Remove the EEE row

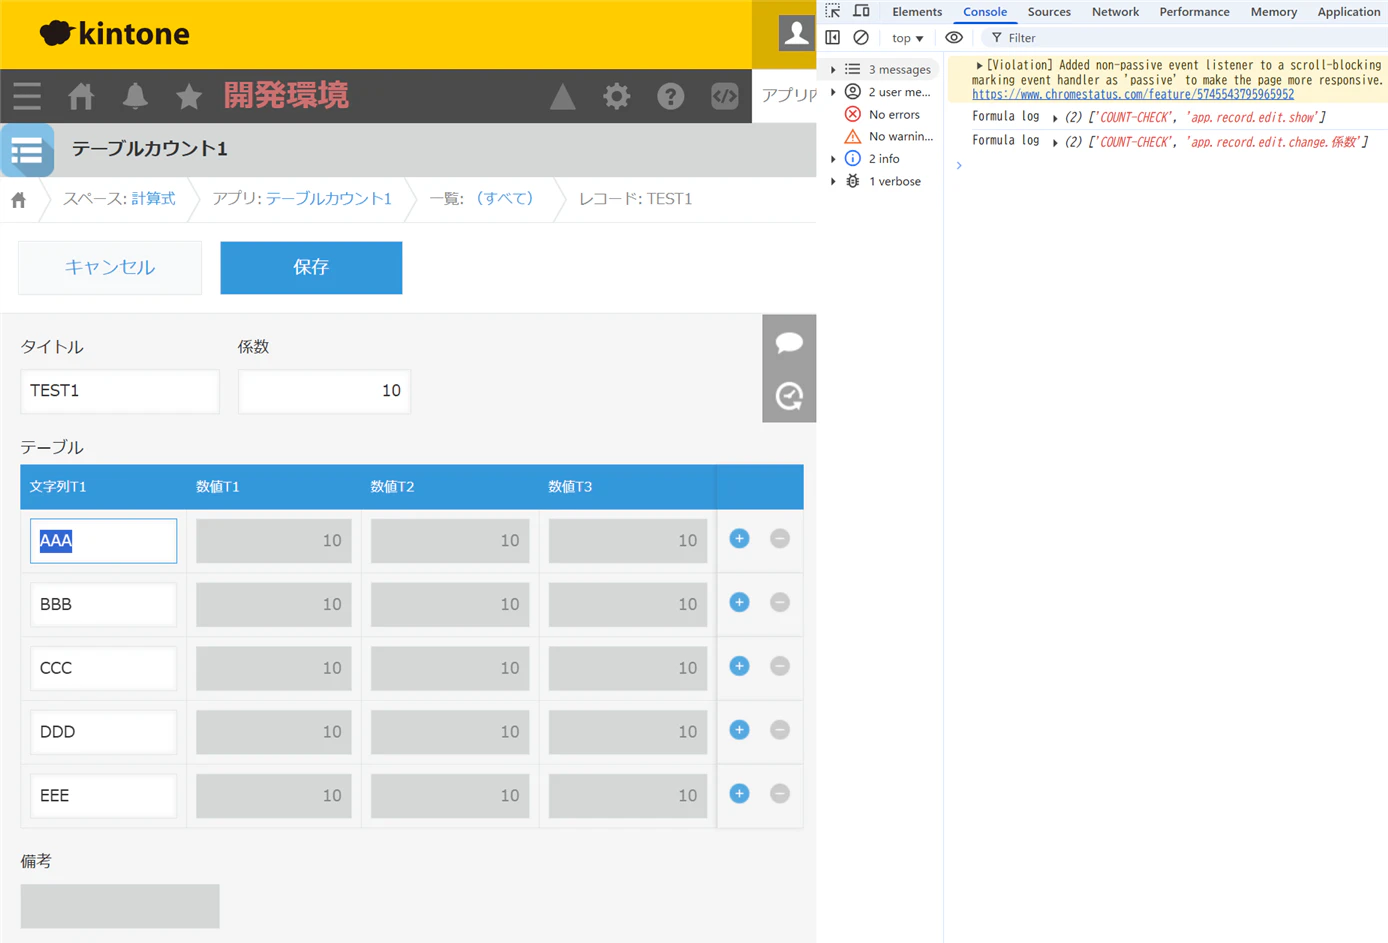pyautogui.click(x=780, y=794)
